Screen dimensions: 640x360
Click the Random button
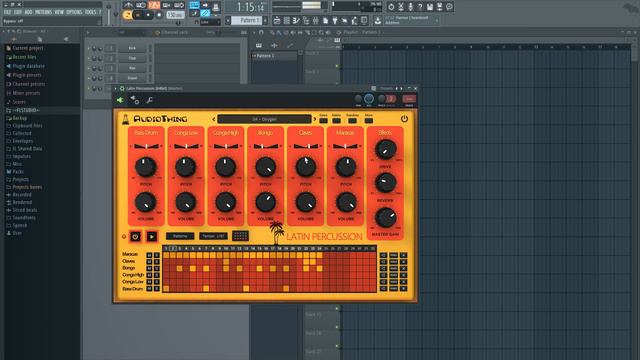352,121
